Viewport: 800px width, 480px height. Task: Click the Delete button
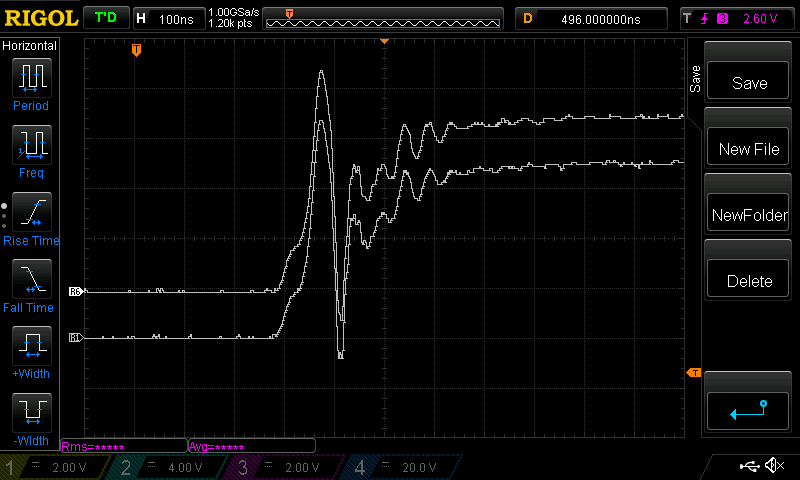(x=748, y=281)
